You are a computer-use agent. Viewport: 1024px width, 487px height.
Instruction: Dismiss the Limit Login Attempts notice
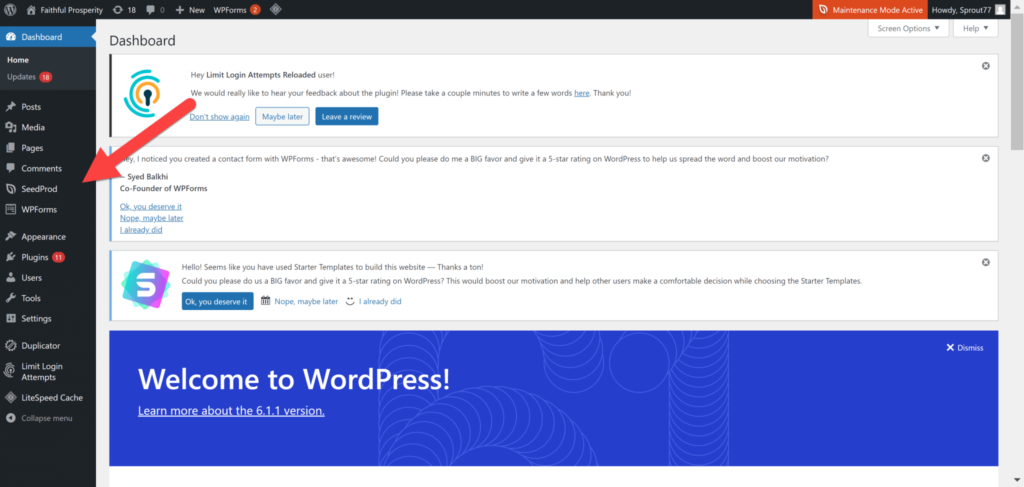pyautogui.click(x=986, y=66)
